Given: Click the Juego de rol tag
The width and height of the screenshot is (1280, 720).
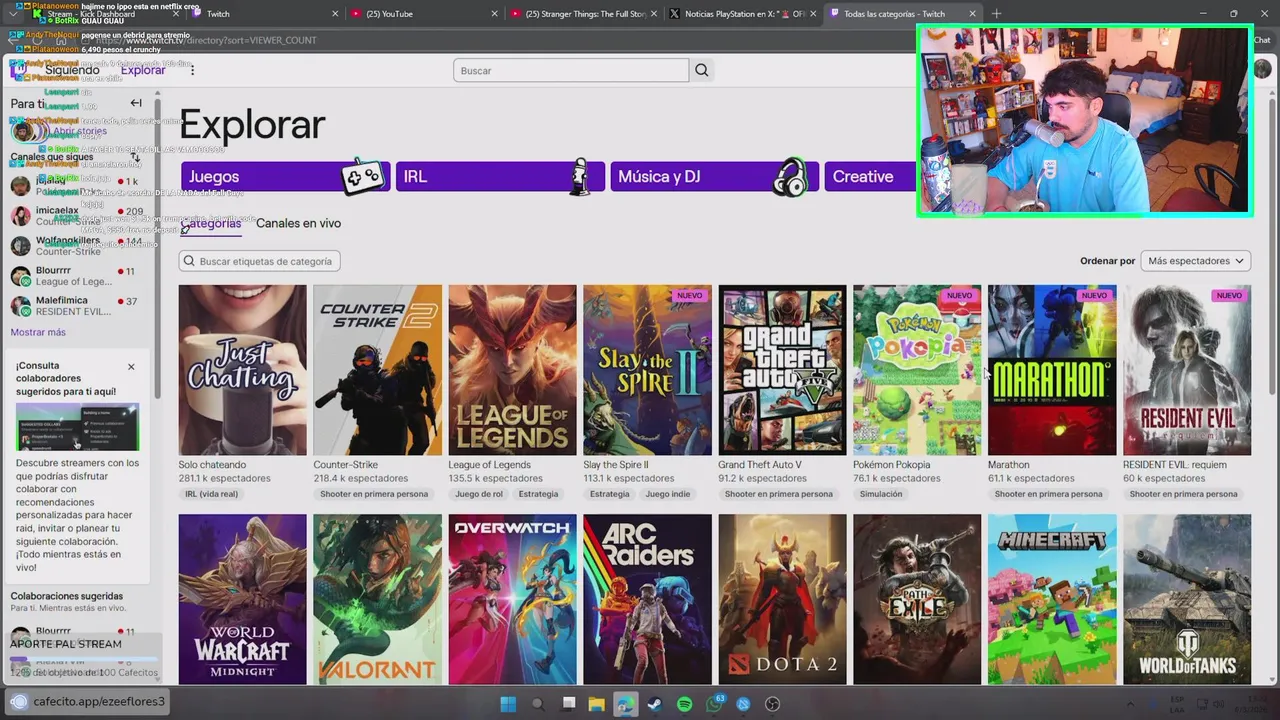Looking at the screenshot, I should click(x=478, y=494).
